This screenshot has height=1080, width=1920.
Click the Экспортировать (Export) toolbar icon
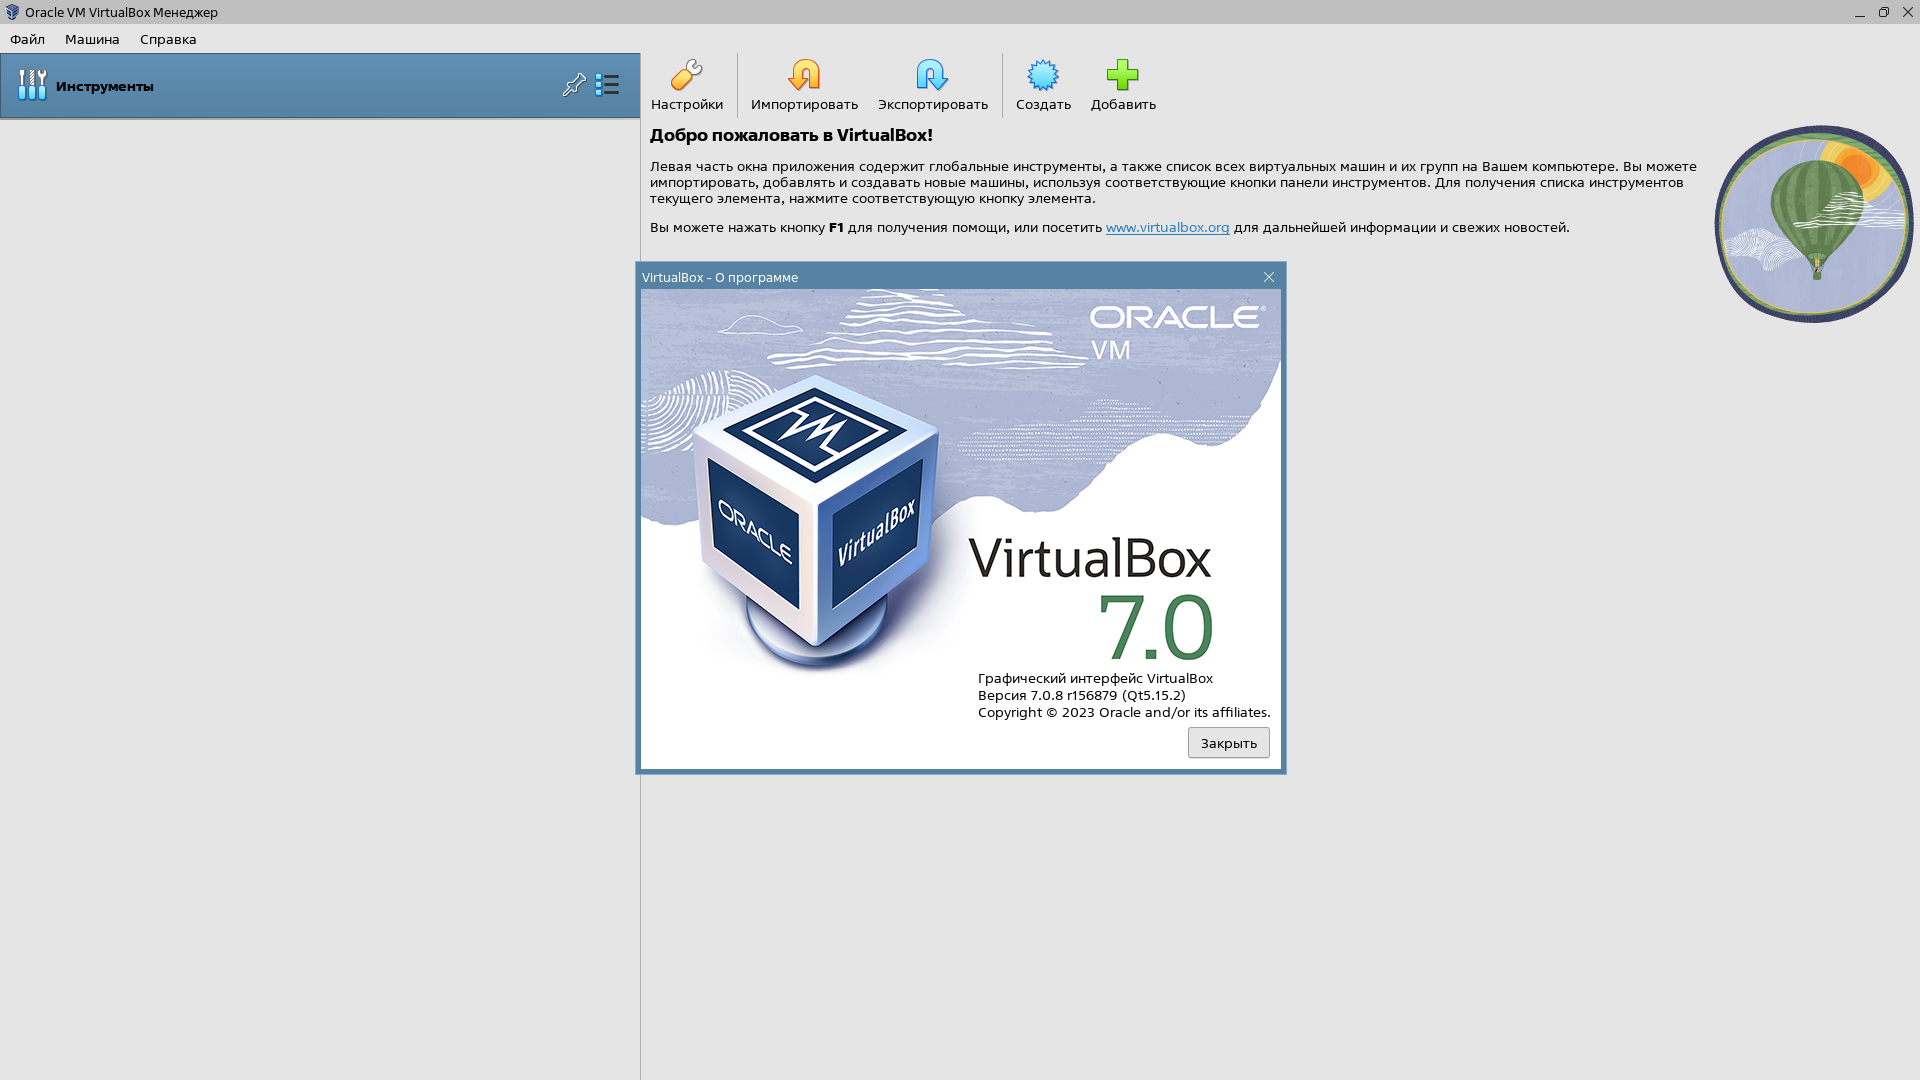[x=932, y=75]
